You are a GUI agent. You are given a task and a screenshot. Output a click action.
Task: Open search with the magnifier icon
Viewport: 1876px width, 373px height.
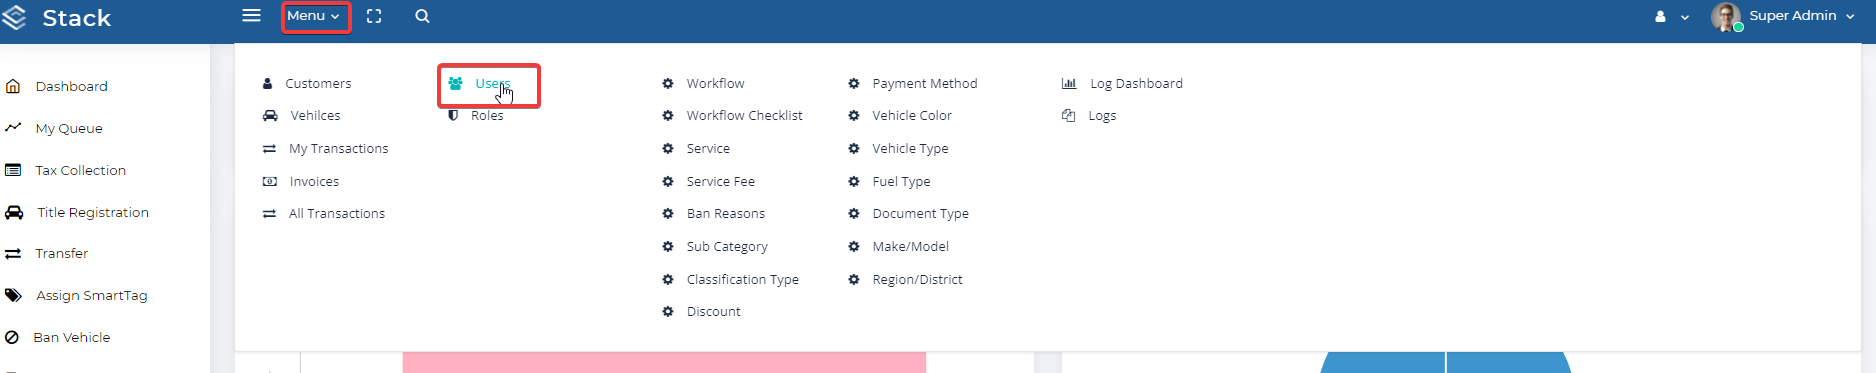(x=422, y=16)
